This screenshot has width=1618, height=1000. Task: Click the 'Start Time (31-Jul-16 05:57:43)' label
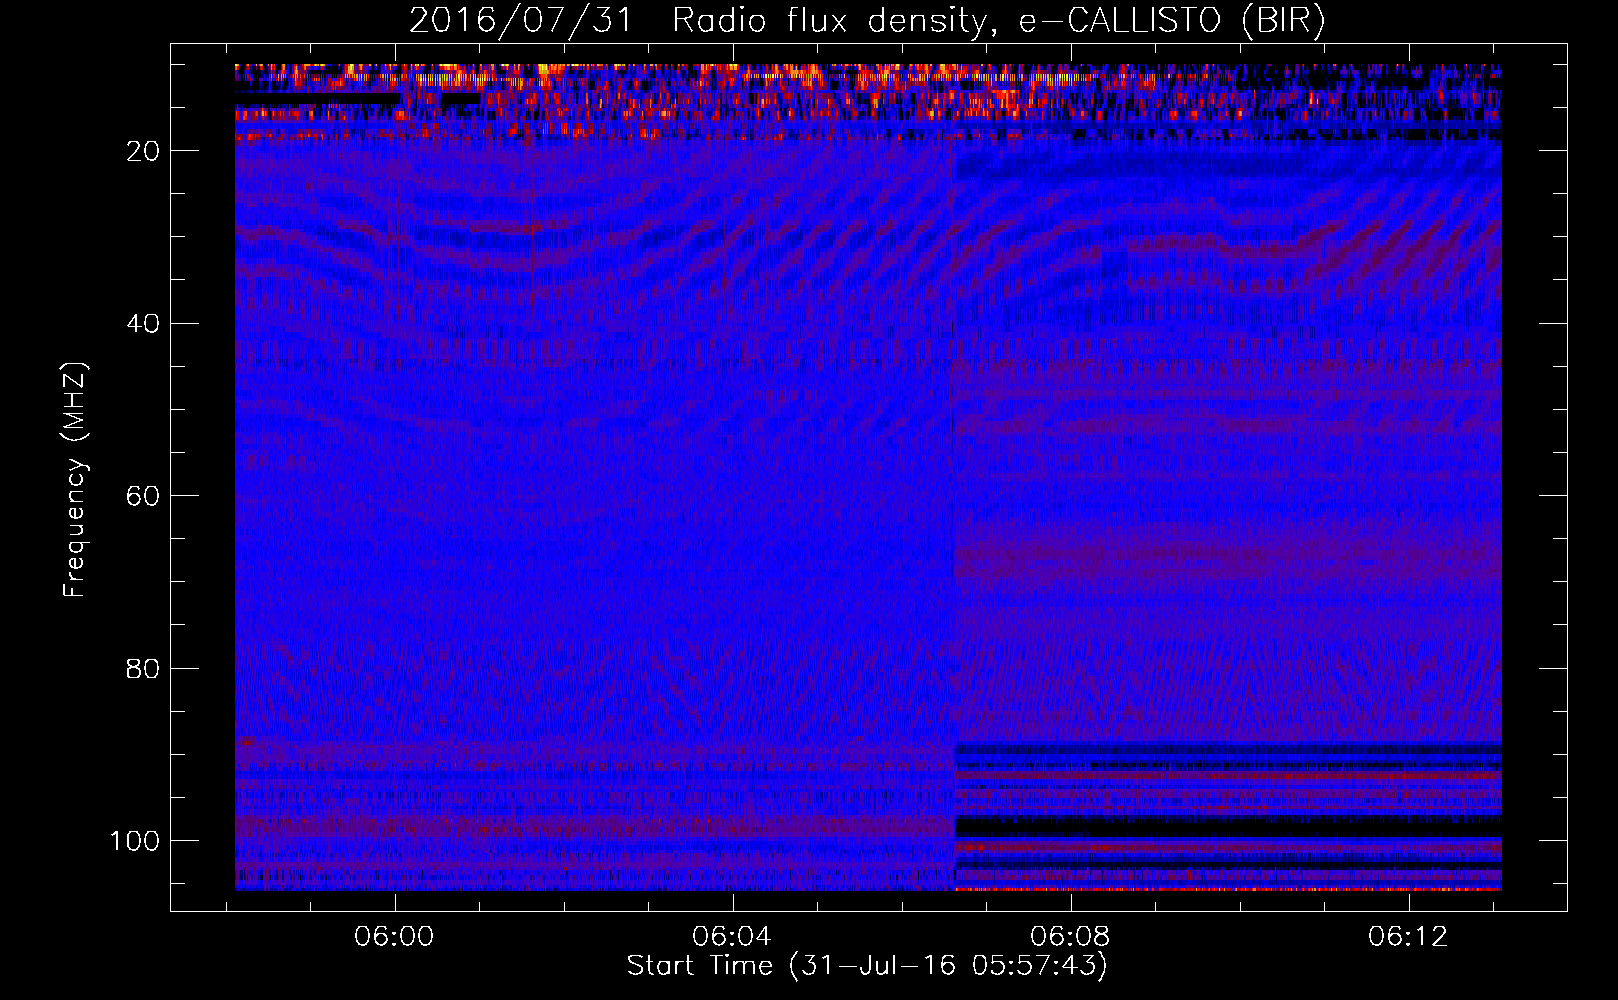click(x=867, y=966)
